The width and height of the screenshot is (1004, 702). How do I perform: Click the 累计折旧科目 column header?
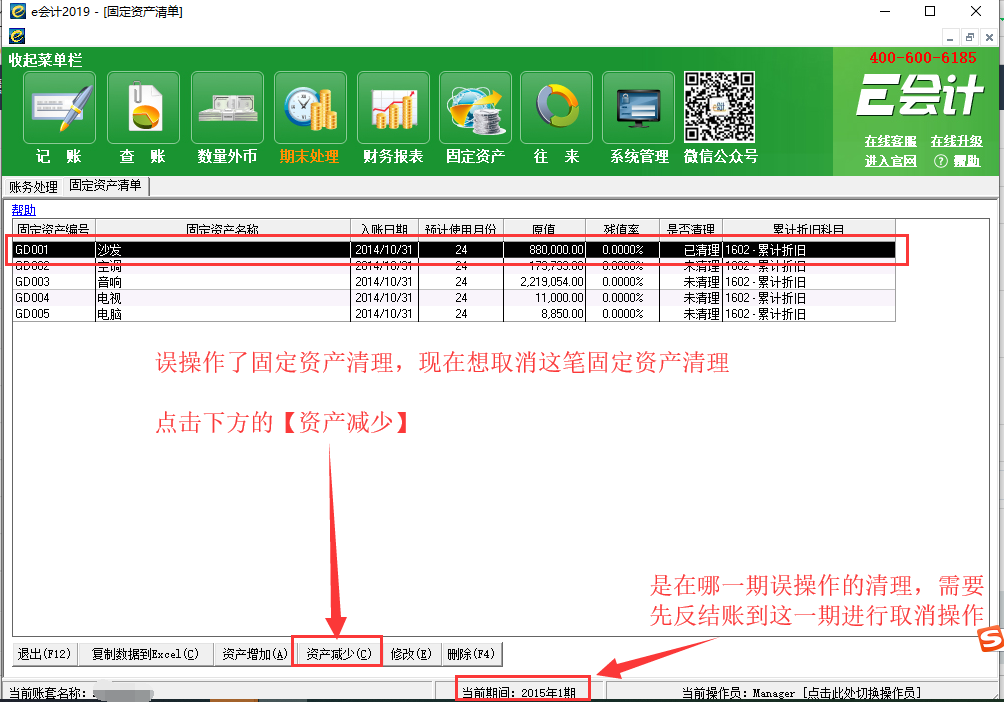point(809,229)
